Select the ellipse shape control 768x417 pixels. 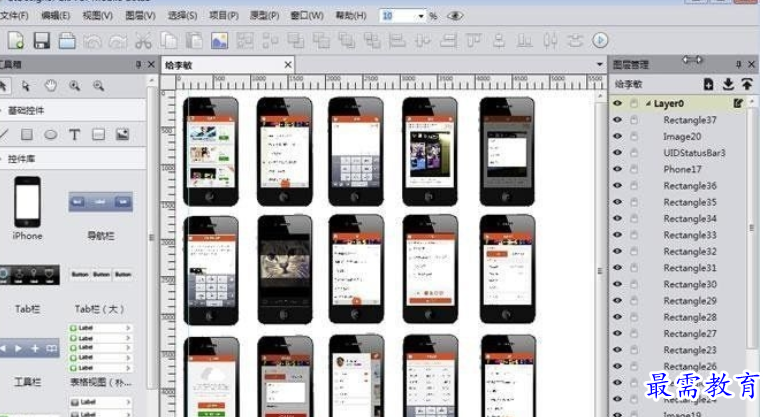point(50,134)
